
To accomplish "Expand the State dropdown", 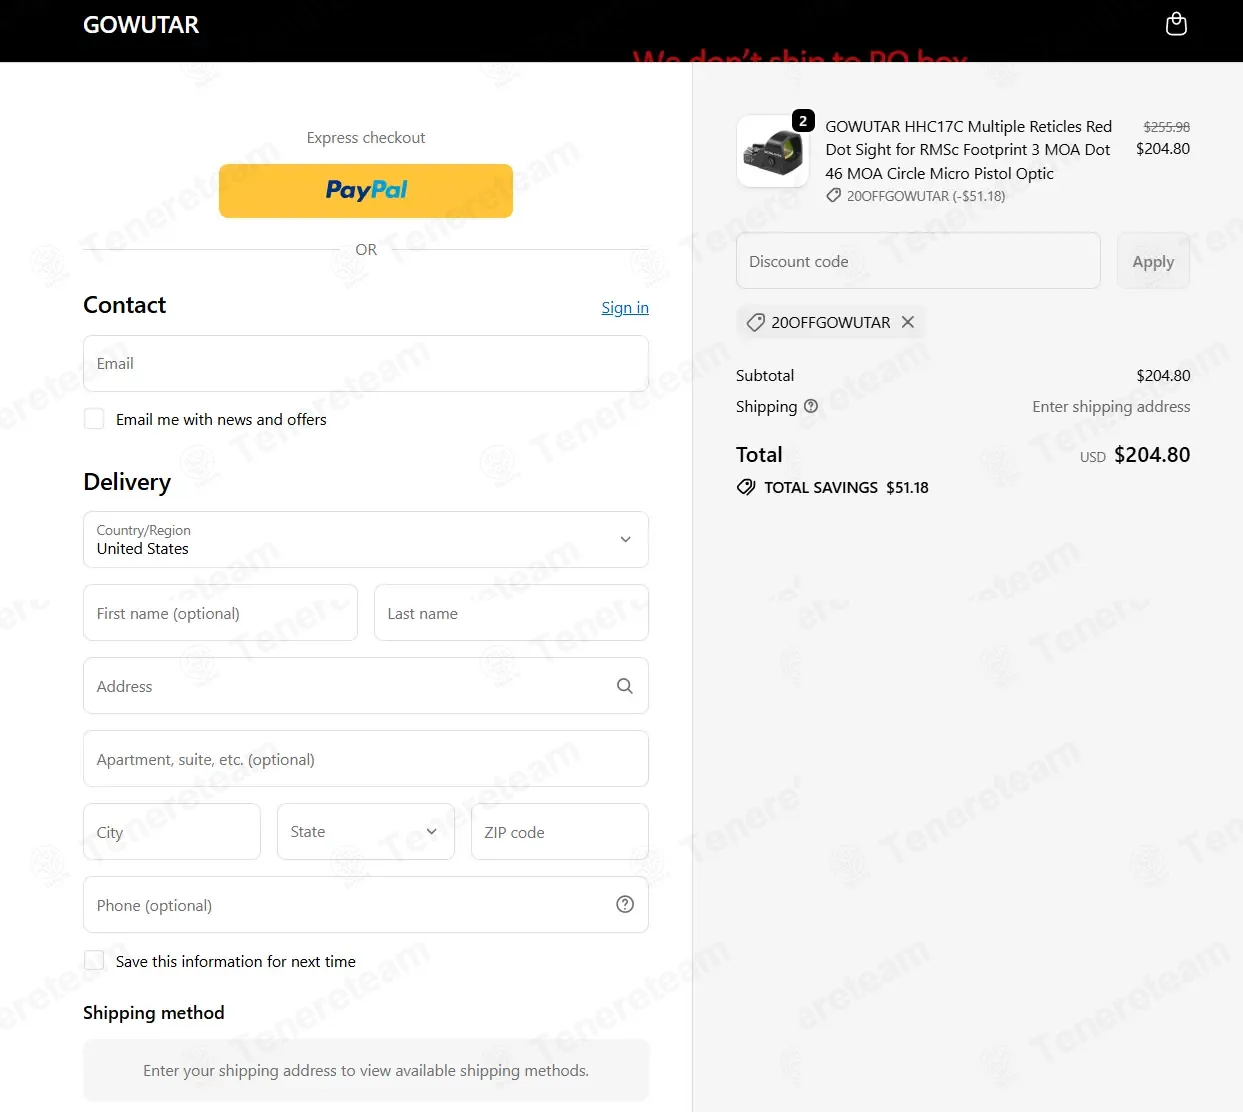I will 366,832.
